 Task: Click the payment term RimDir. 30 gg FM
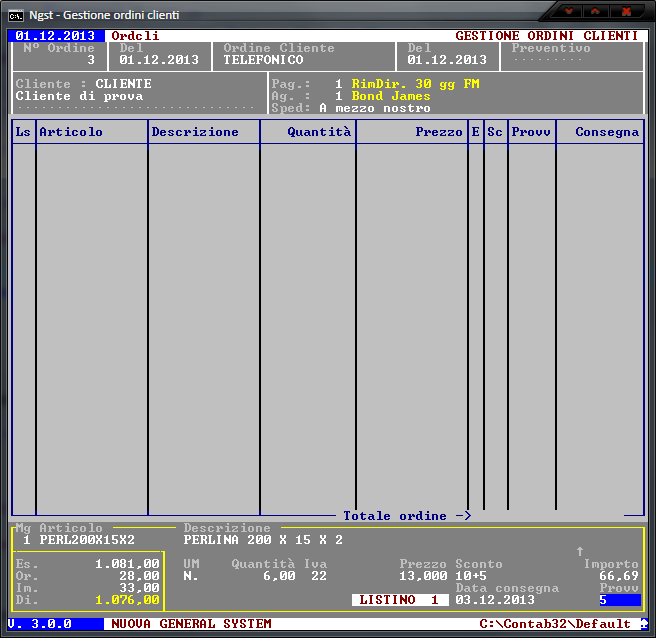415,84
